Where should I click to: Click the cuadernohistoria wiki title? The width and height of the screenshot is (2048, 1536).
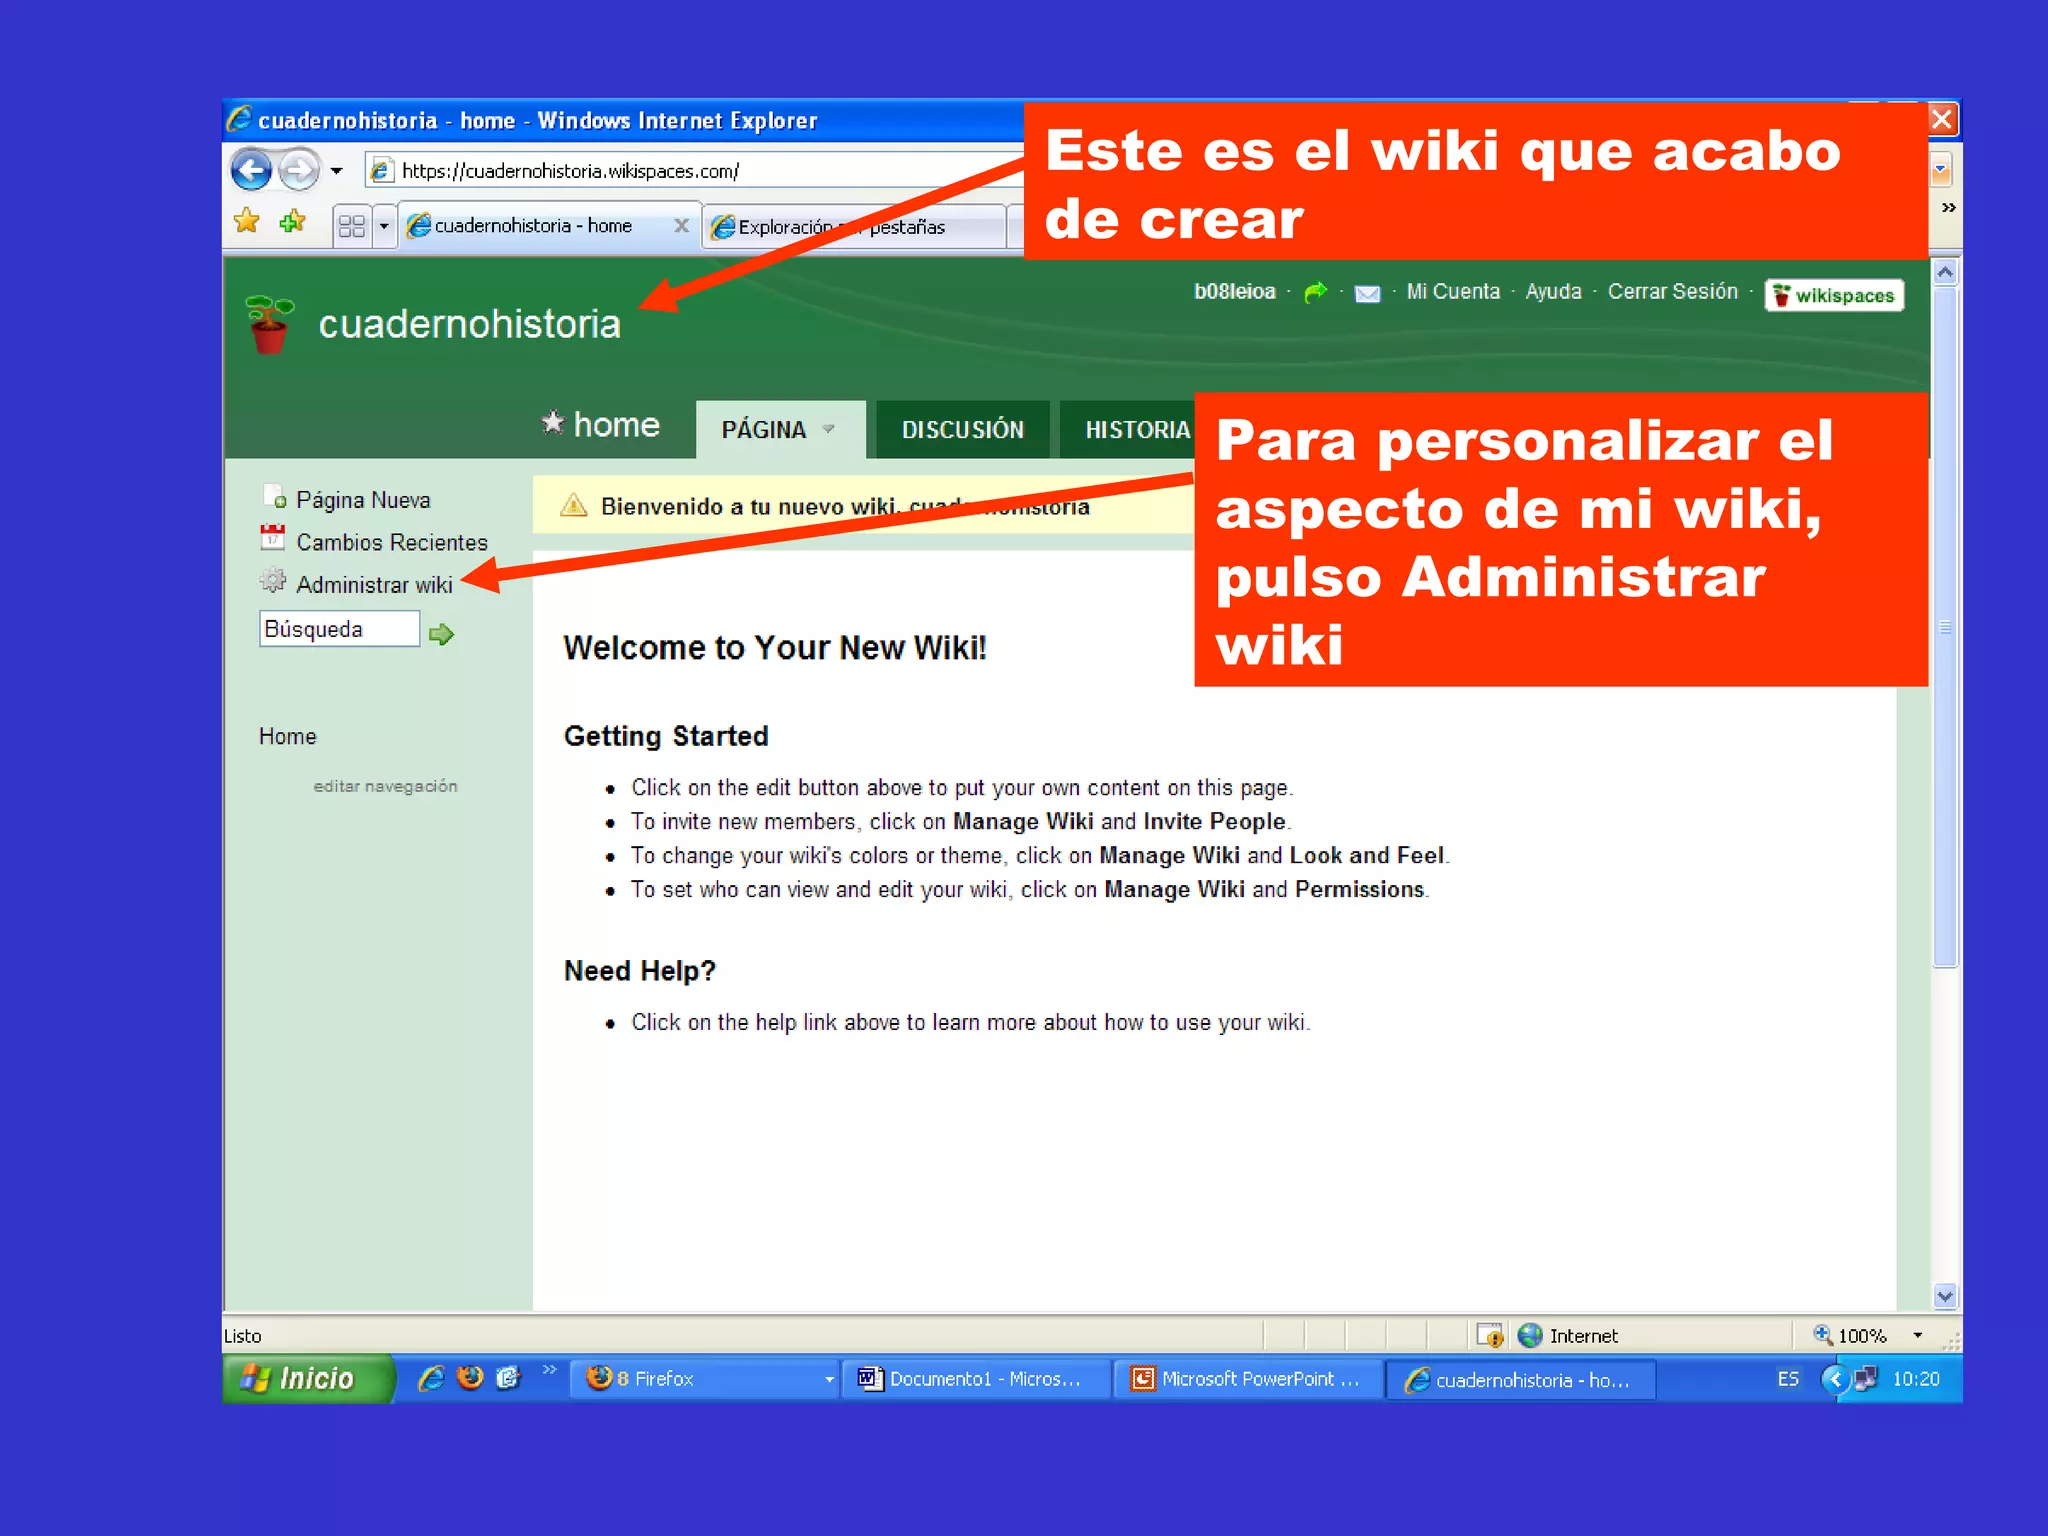coord(469,324)
